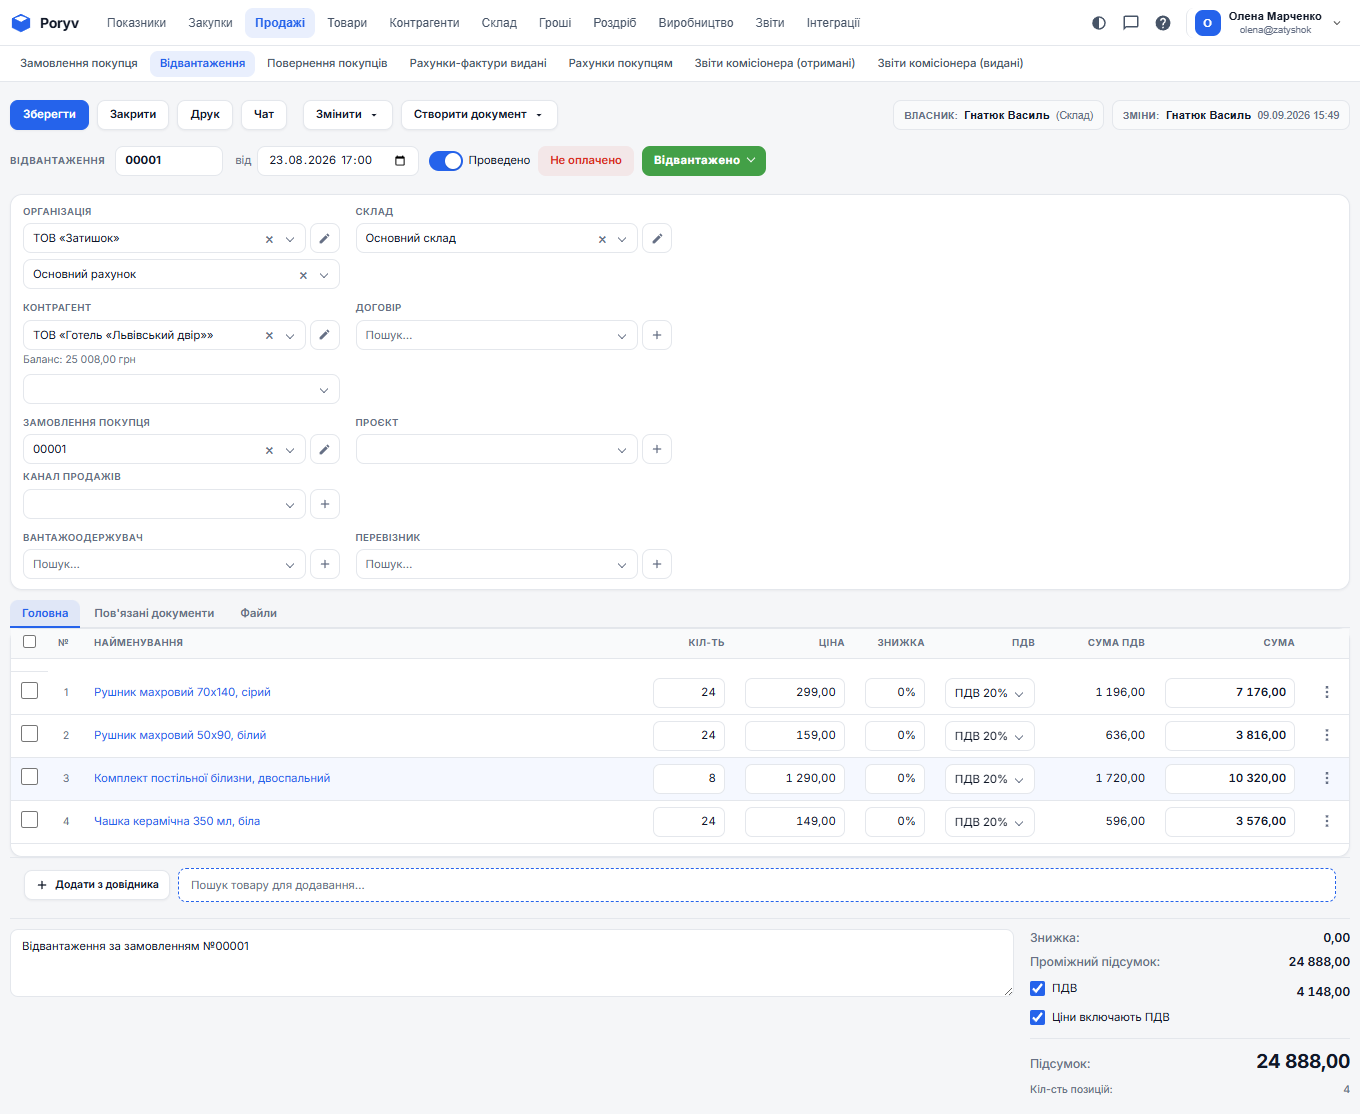Expand the Змінити dropdown button
The height and width of the screenshot is (1114, 1360).
click(x=347, y=115)
